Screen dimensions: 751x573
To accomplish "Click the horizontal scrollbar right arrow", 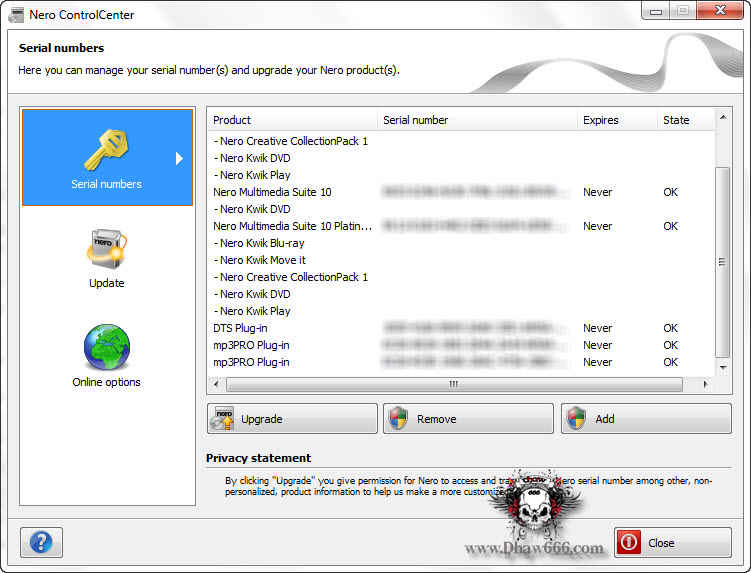I will 705,384.
